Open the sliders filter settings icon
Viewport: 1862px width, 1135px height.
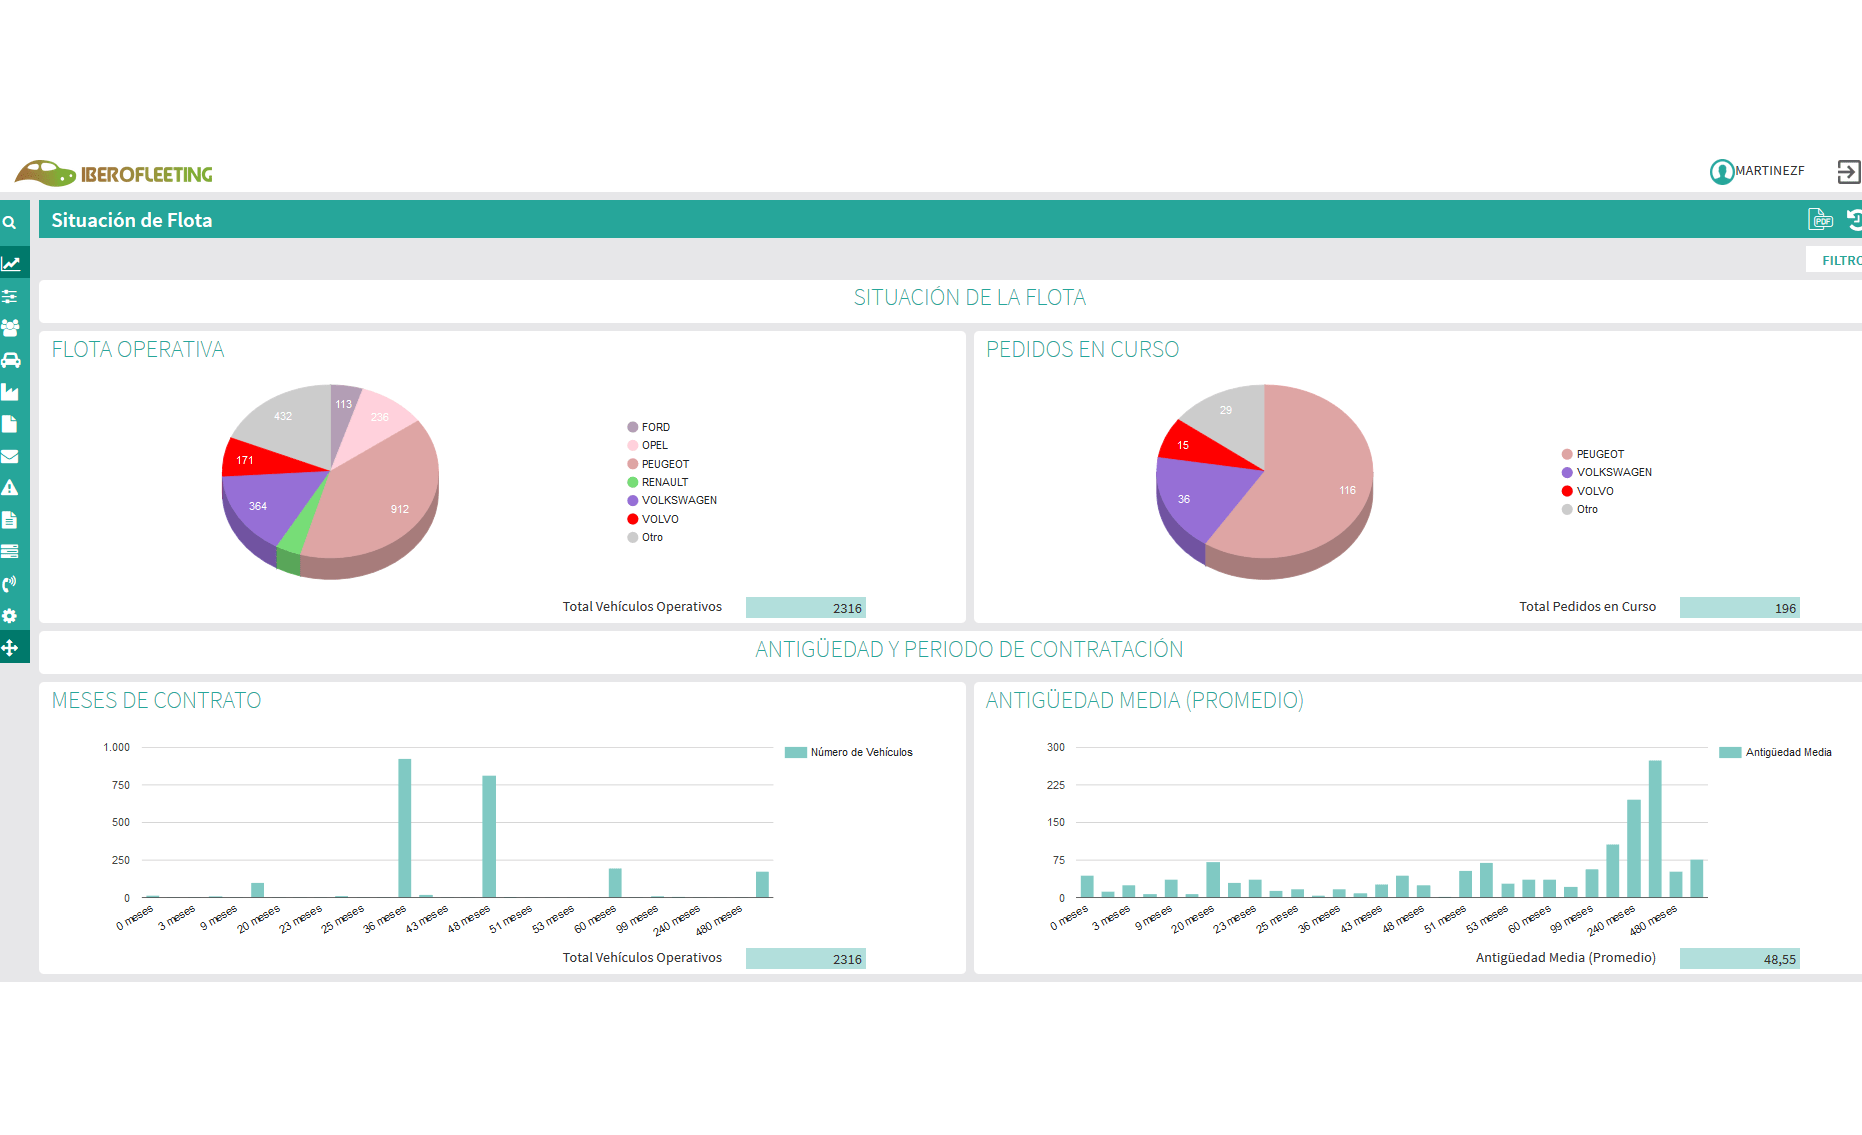click(x=10, y=296)
